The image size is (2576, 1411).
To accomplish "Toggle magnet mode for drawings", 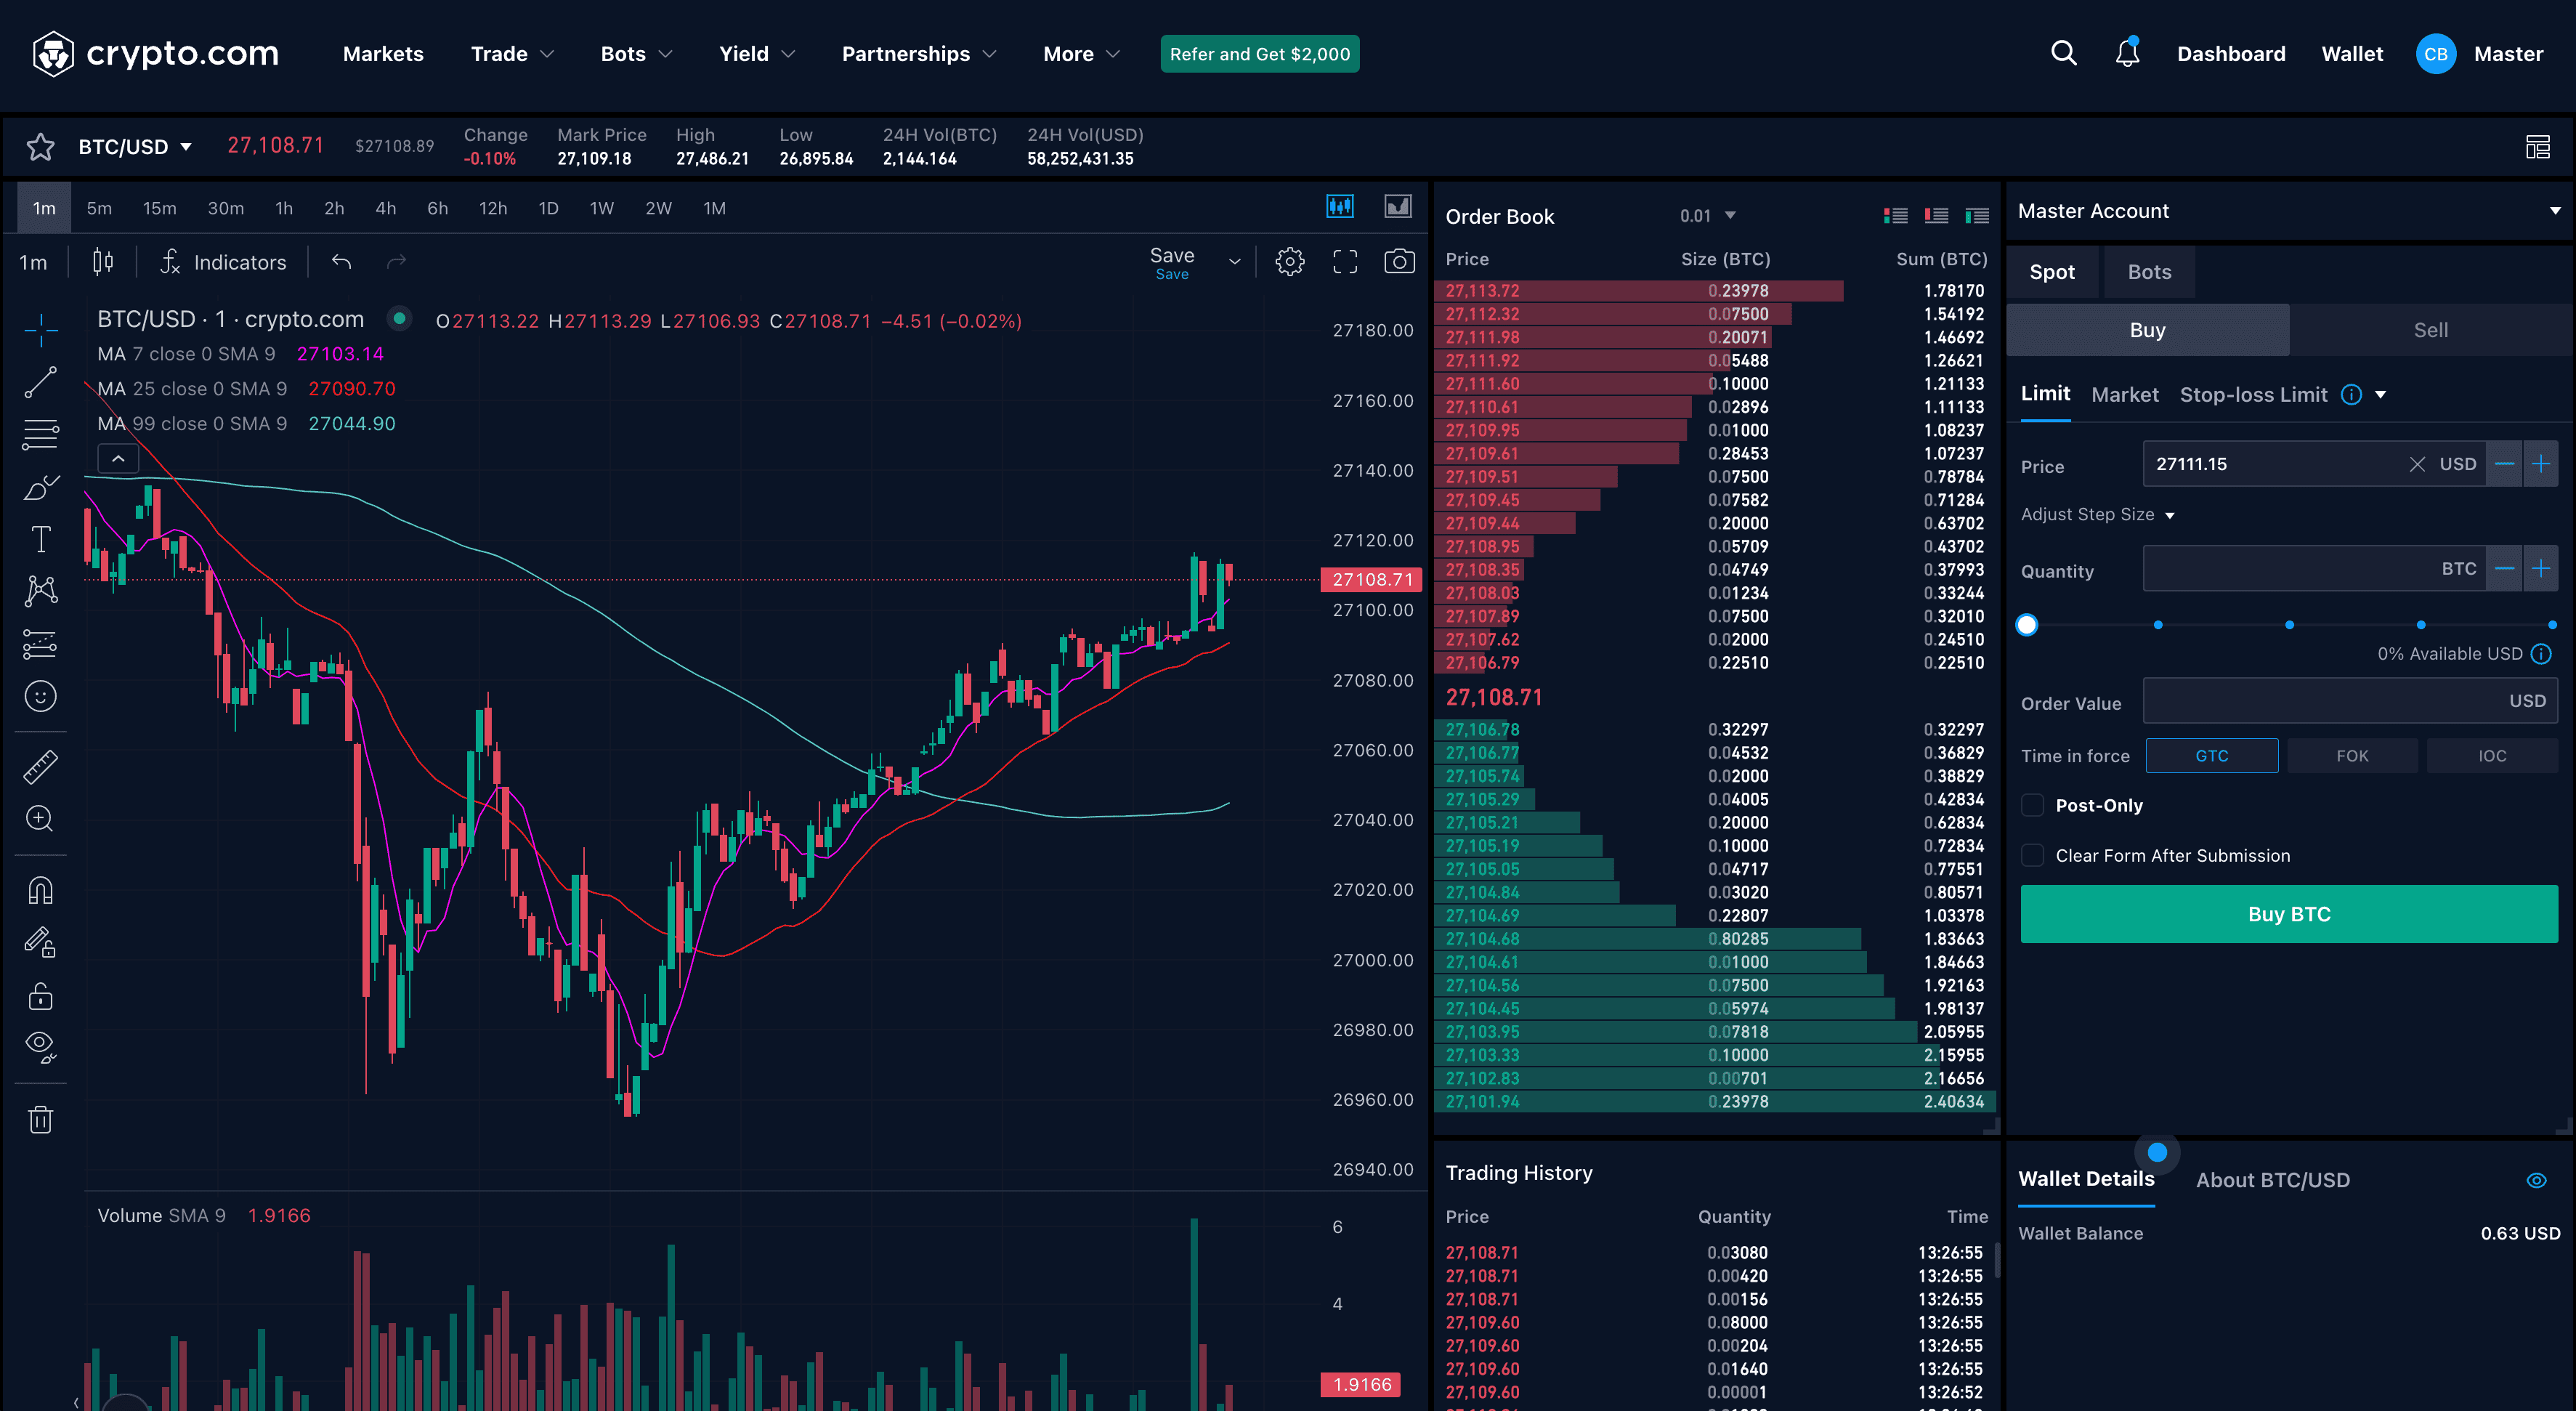I will pyautogui.click(x=41, y=890).
